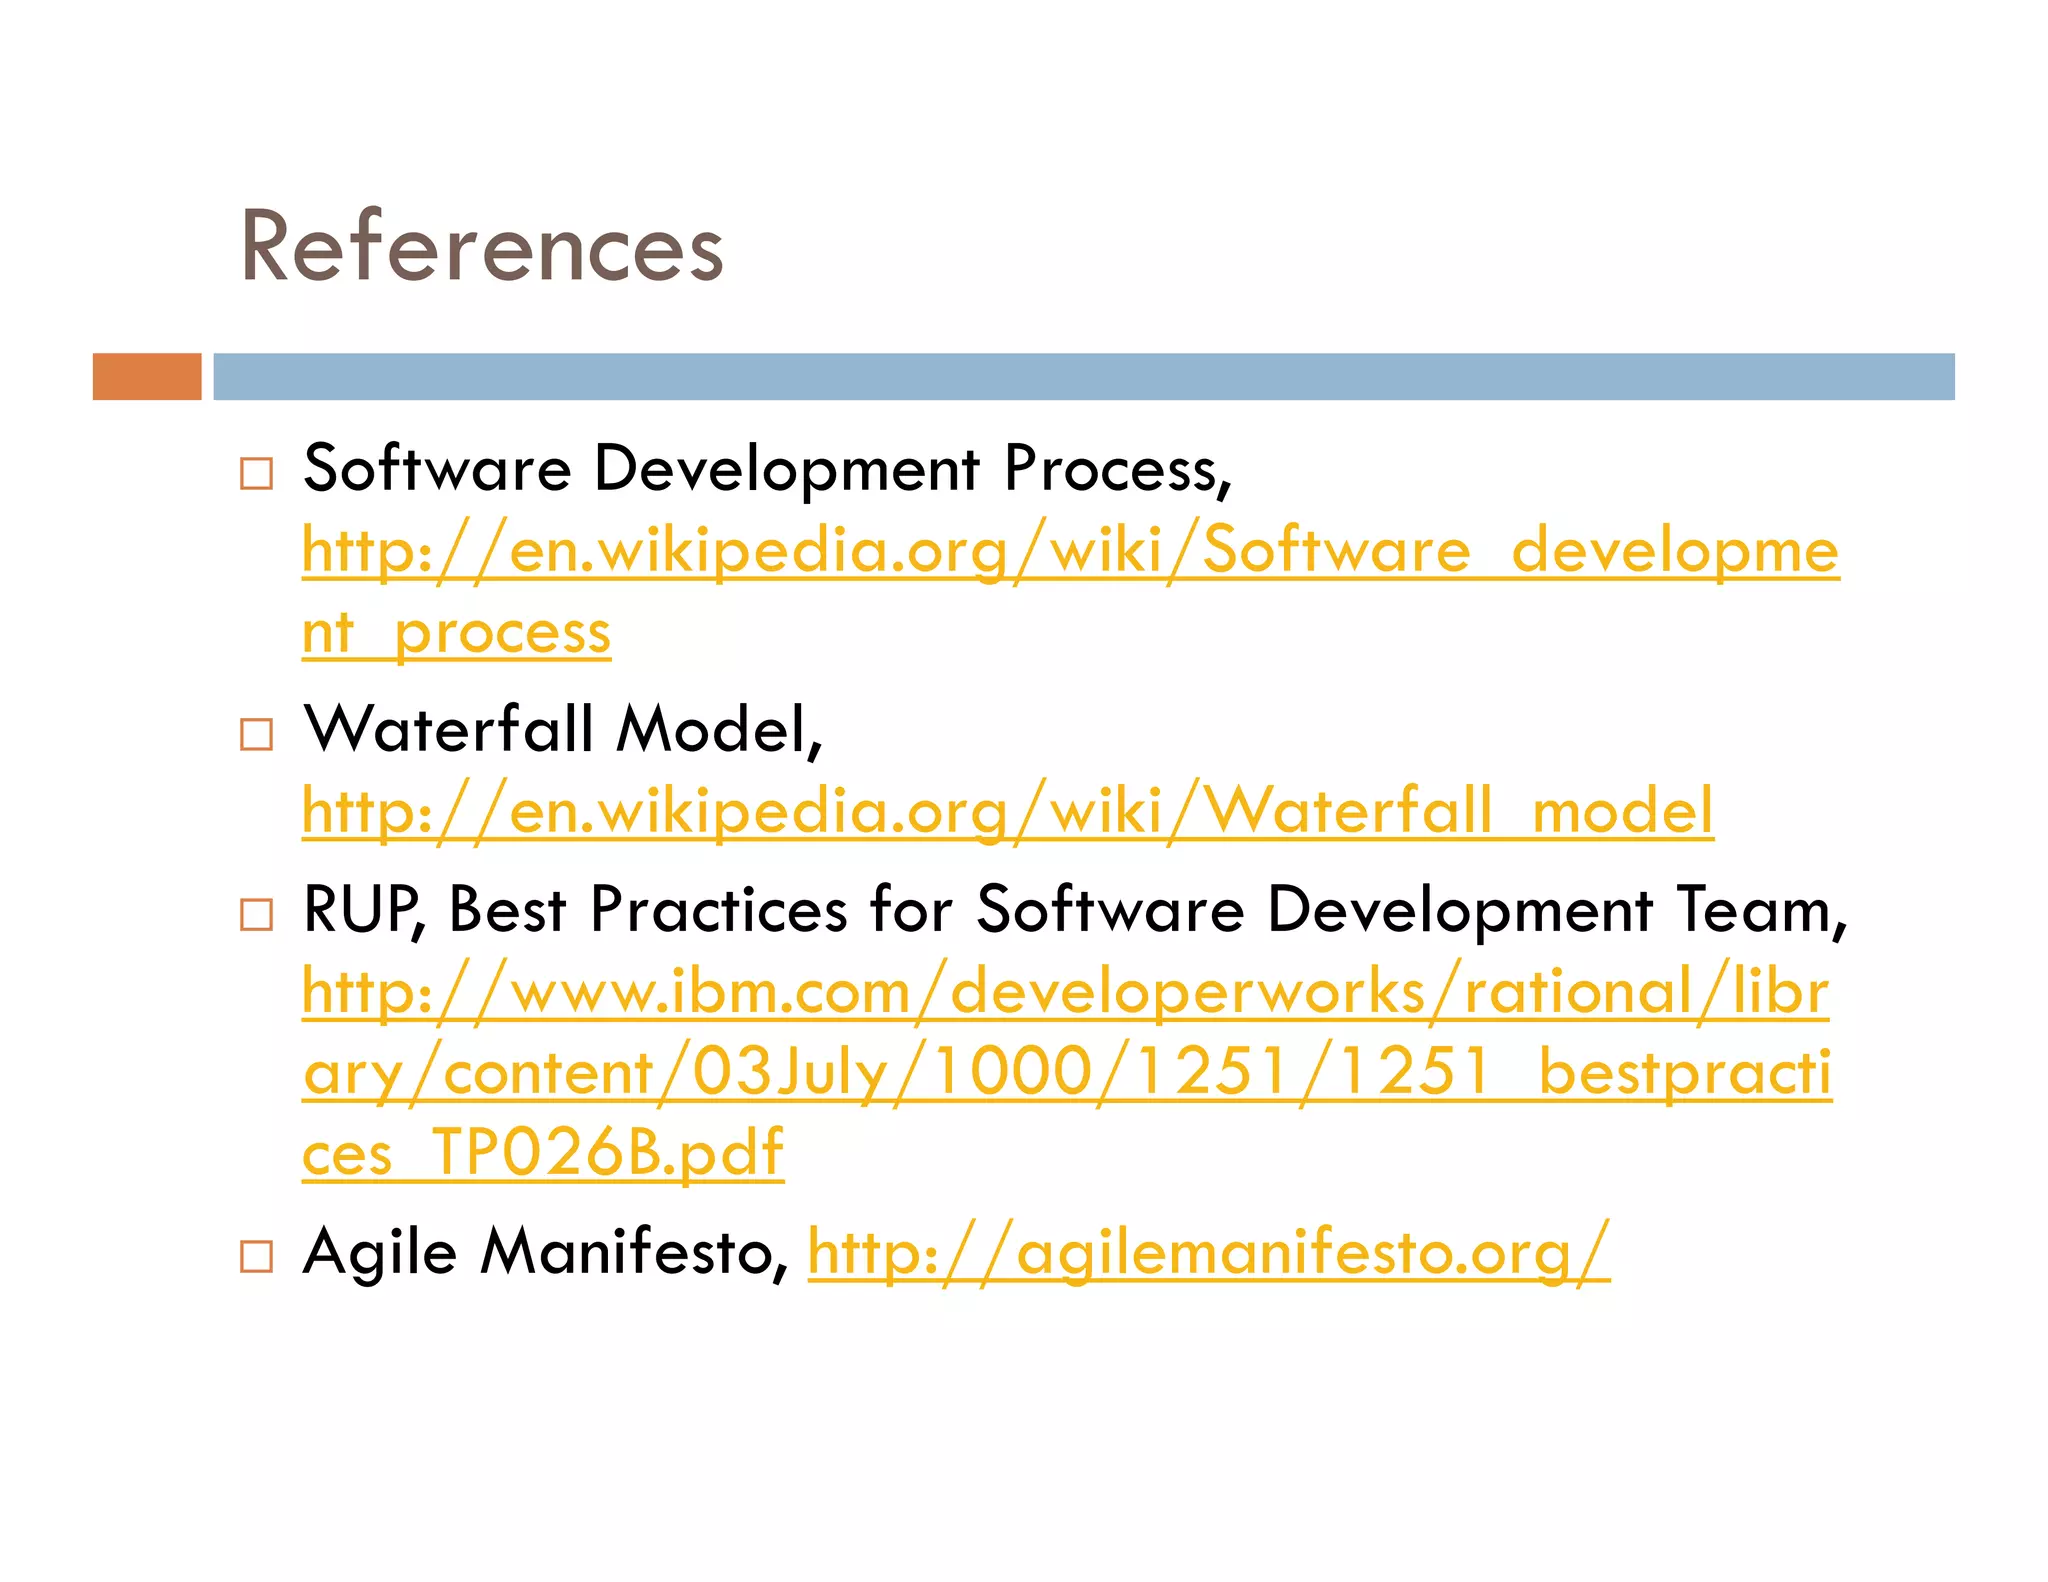Click the 'ces_TP026B.pdf' link ending

pyautogui.click(x=543, y=1153)
